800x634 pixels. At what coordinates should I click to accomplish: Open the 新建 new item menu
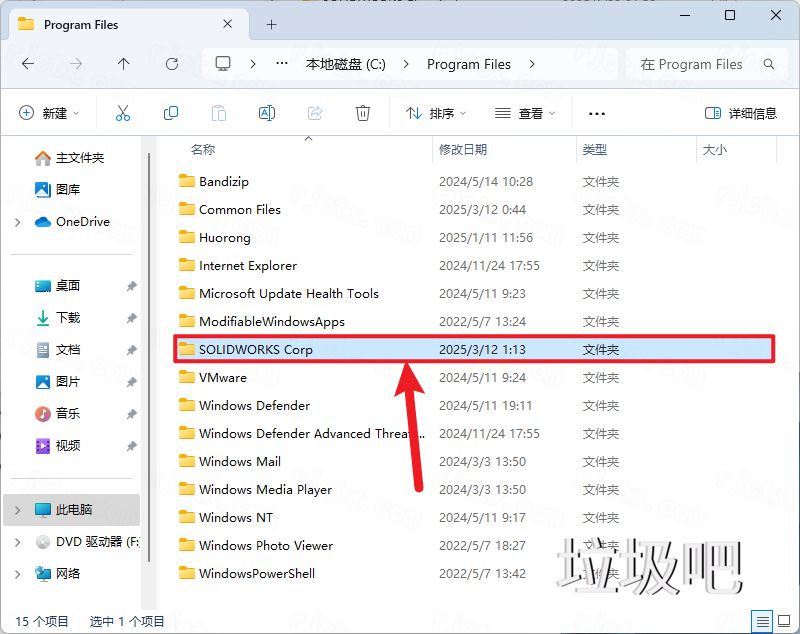(x=49, y=113)
